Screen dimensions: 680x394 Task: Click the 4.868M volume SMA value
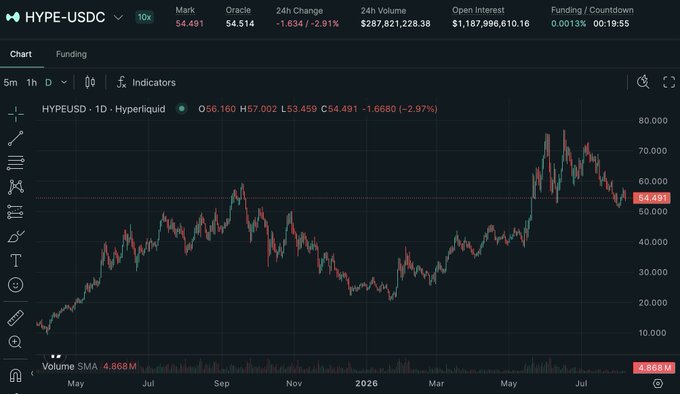pyautogui.click(x=120, y=367)
